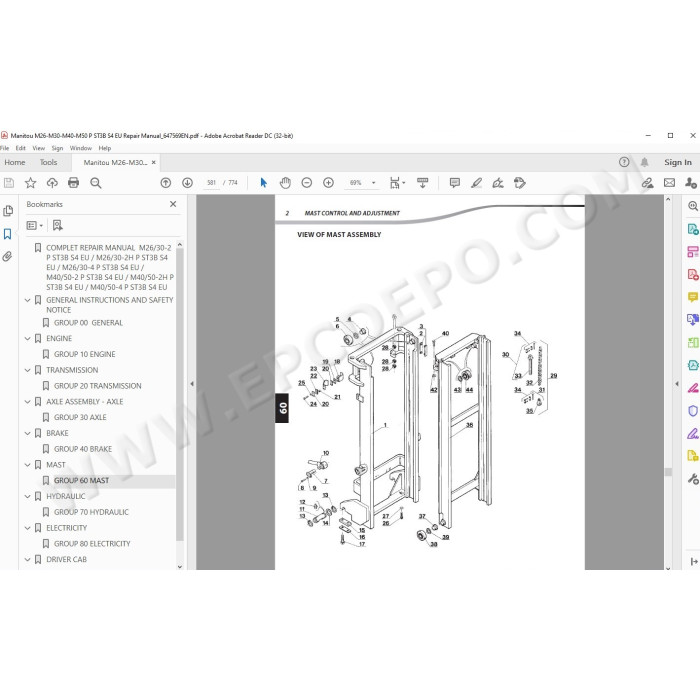700x700 pixels.
Task: Jump to GROUP 70 HYDRAULIC bookmark
Action: pos(91,512)
